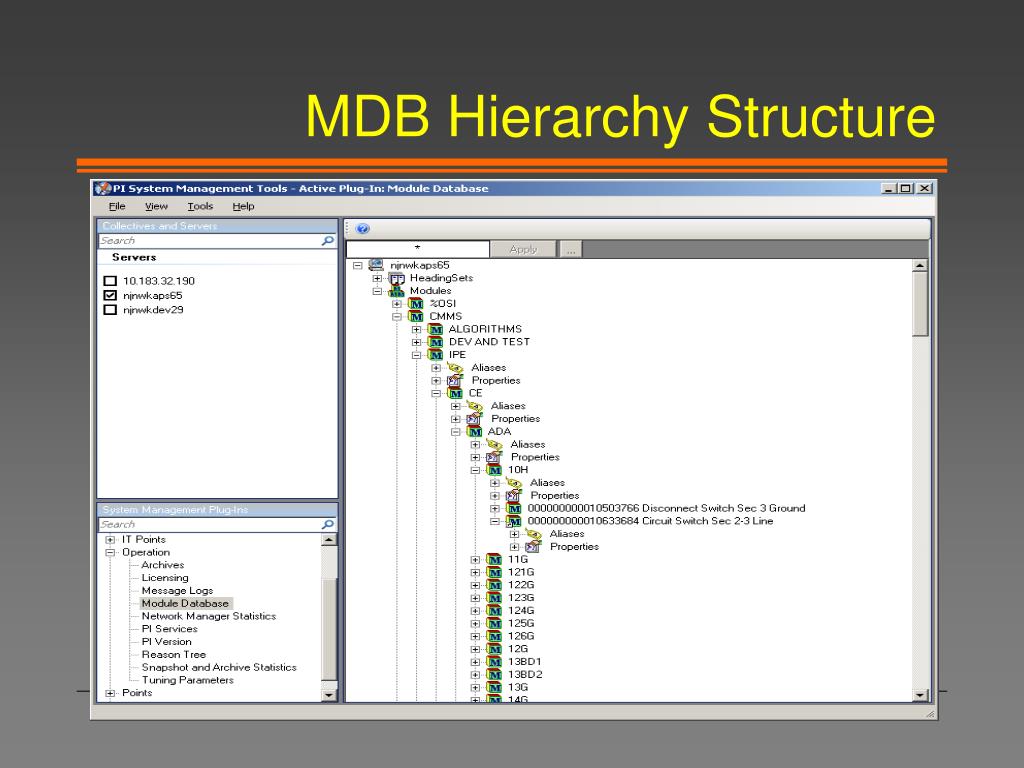Expand the IT Points plug-in group

click(x=110, y=539)
